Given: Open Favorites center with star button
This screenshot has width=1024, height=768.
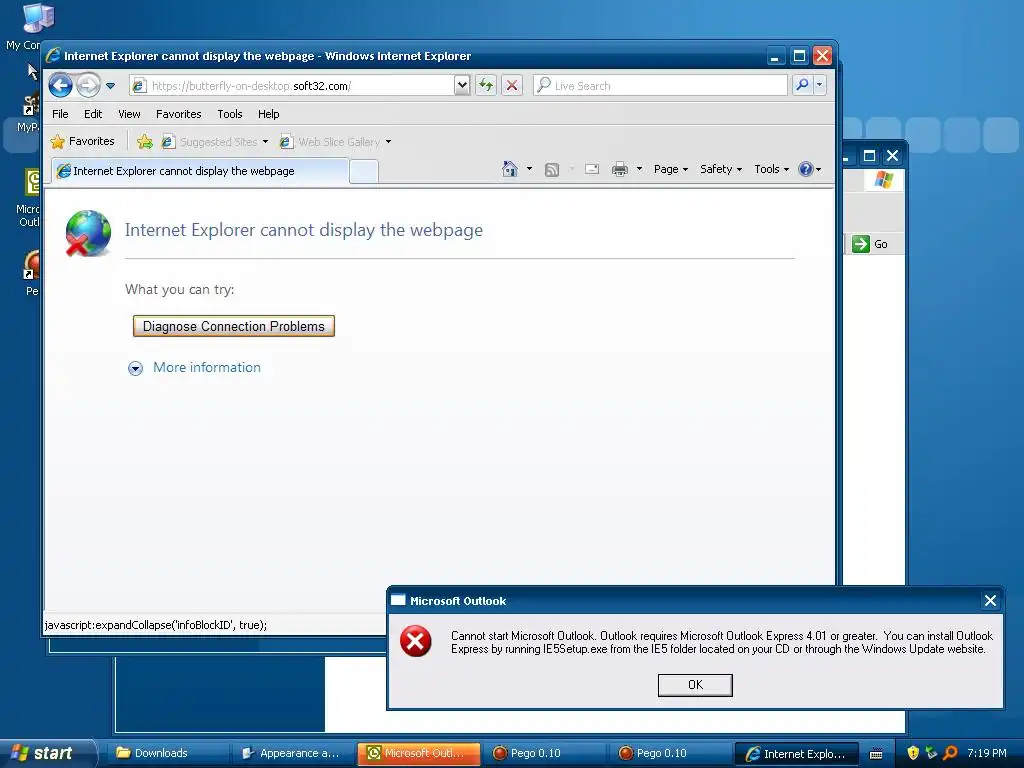Looking at the screenshot, I should 83,141.
